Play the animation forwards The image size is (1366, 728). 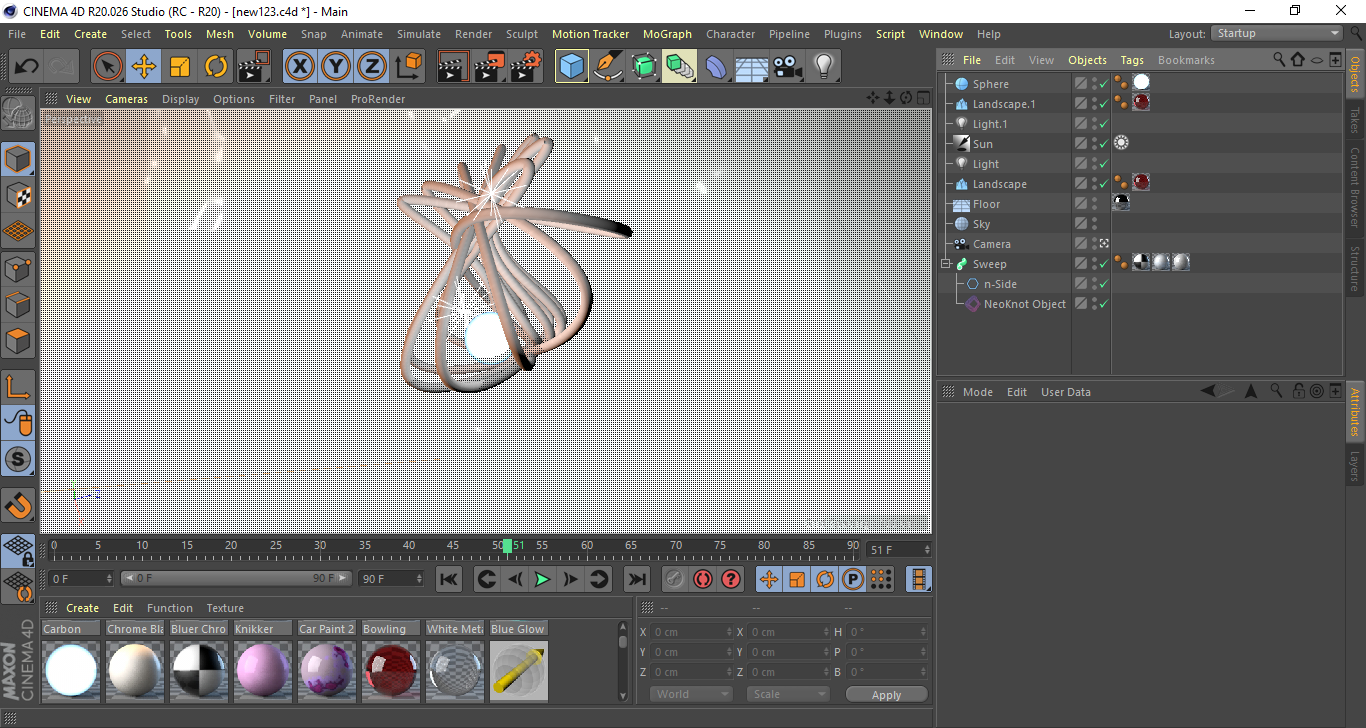click(542, 579)
